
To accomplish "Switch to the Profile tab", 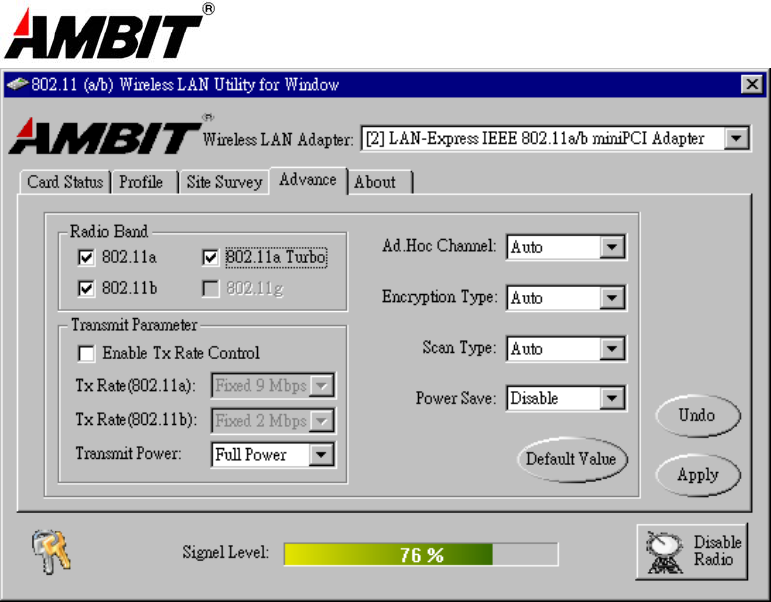I will [x=145, y=182].
